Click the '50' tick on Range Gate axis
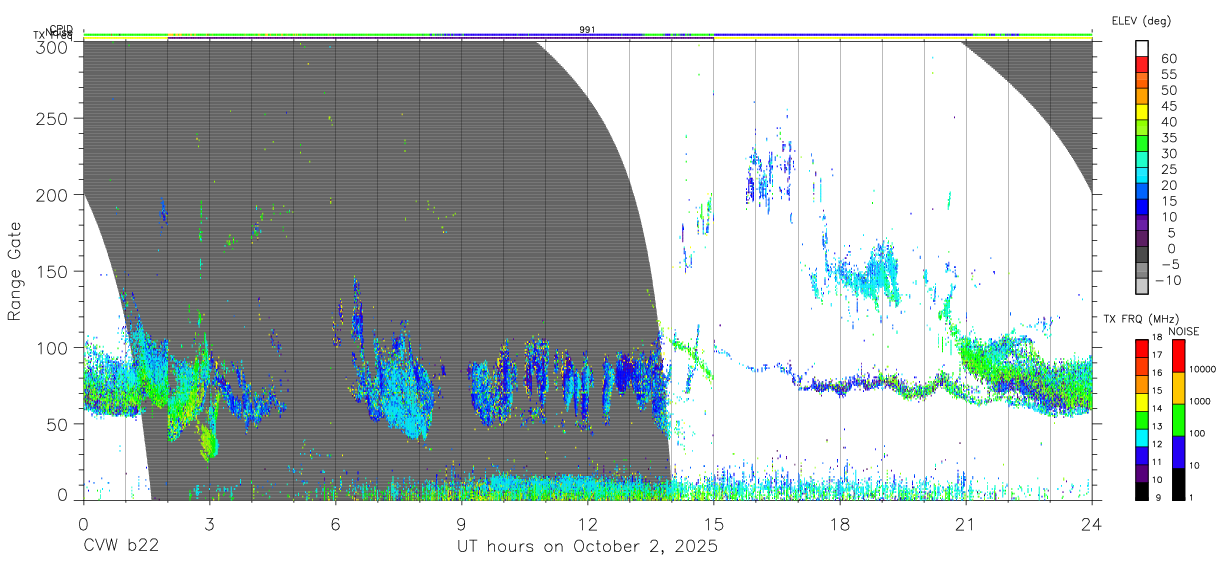This screenshot has height=567, width=1228. coord(57,424)
